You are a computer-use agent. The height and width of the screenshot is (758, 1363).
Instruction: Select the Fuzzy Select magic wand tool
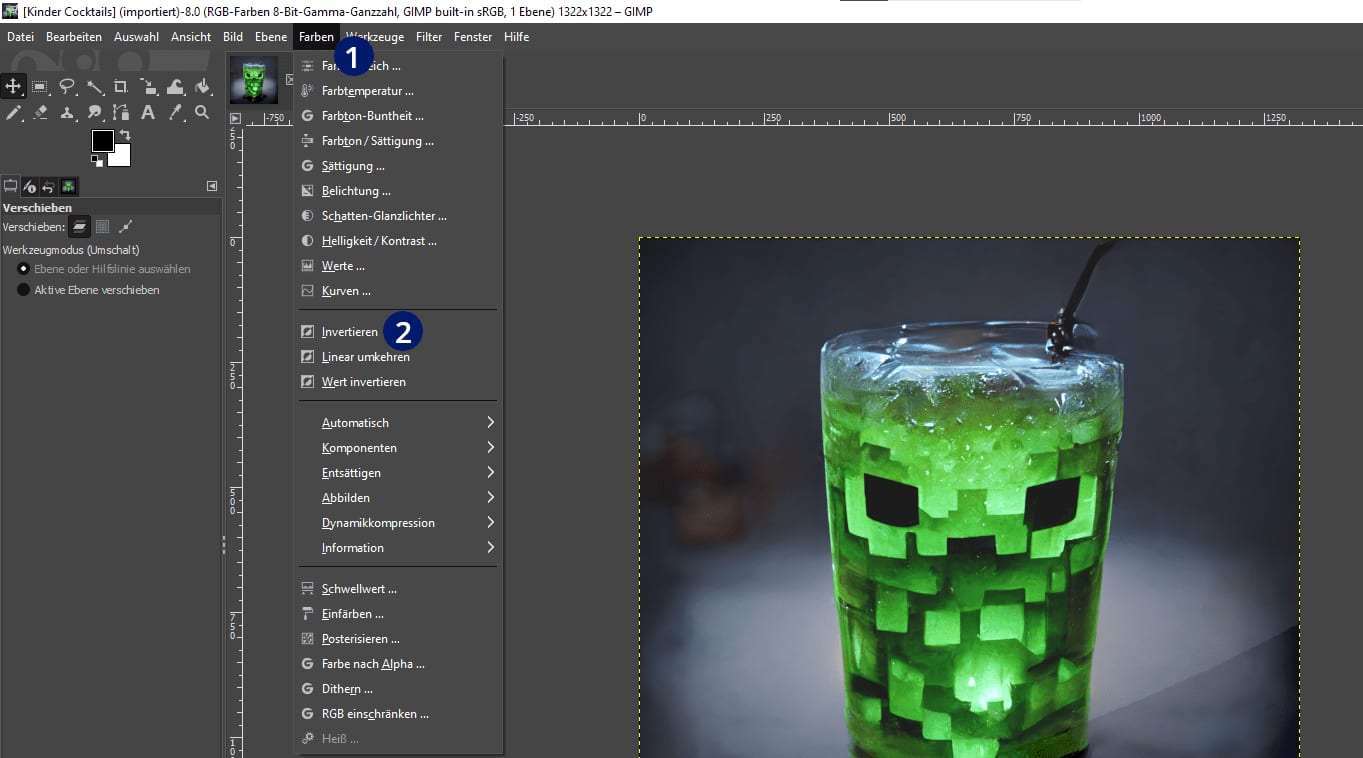[94, 86]
